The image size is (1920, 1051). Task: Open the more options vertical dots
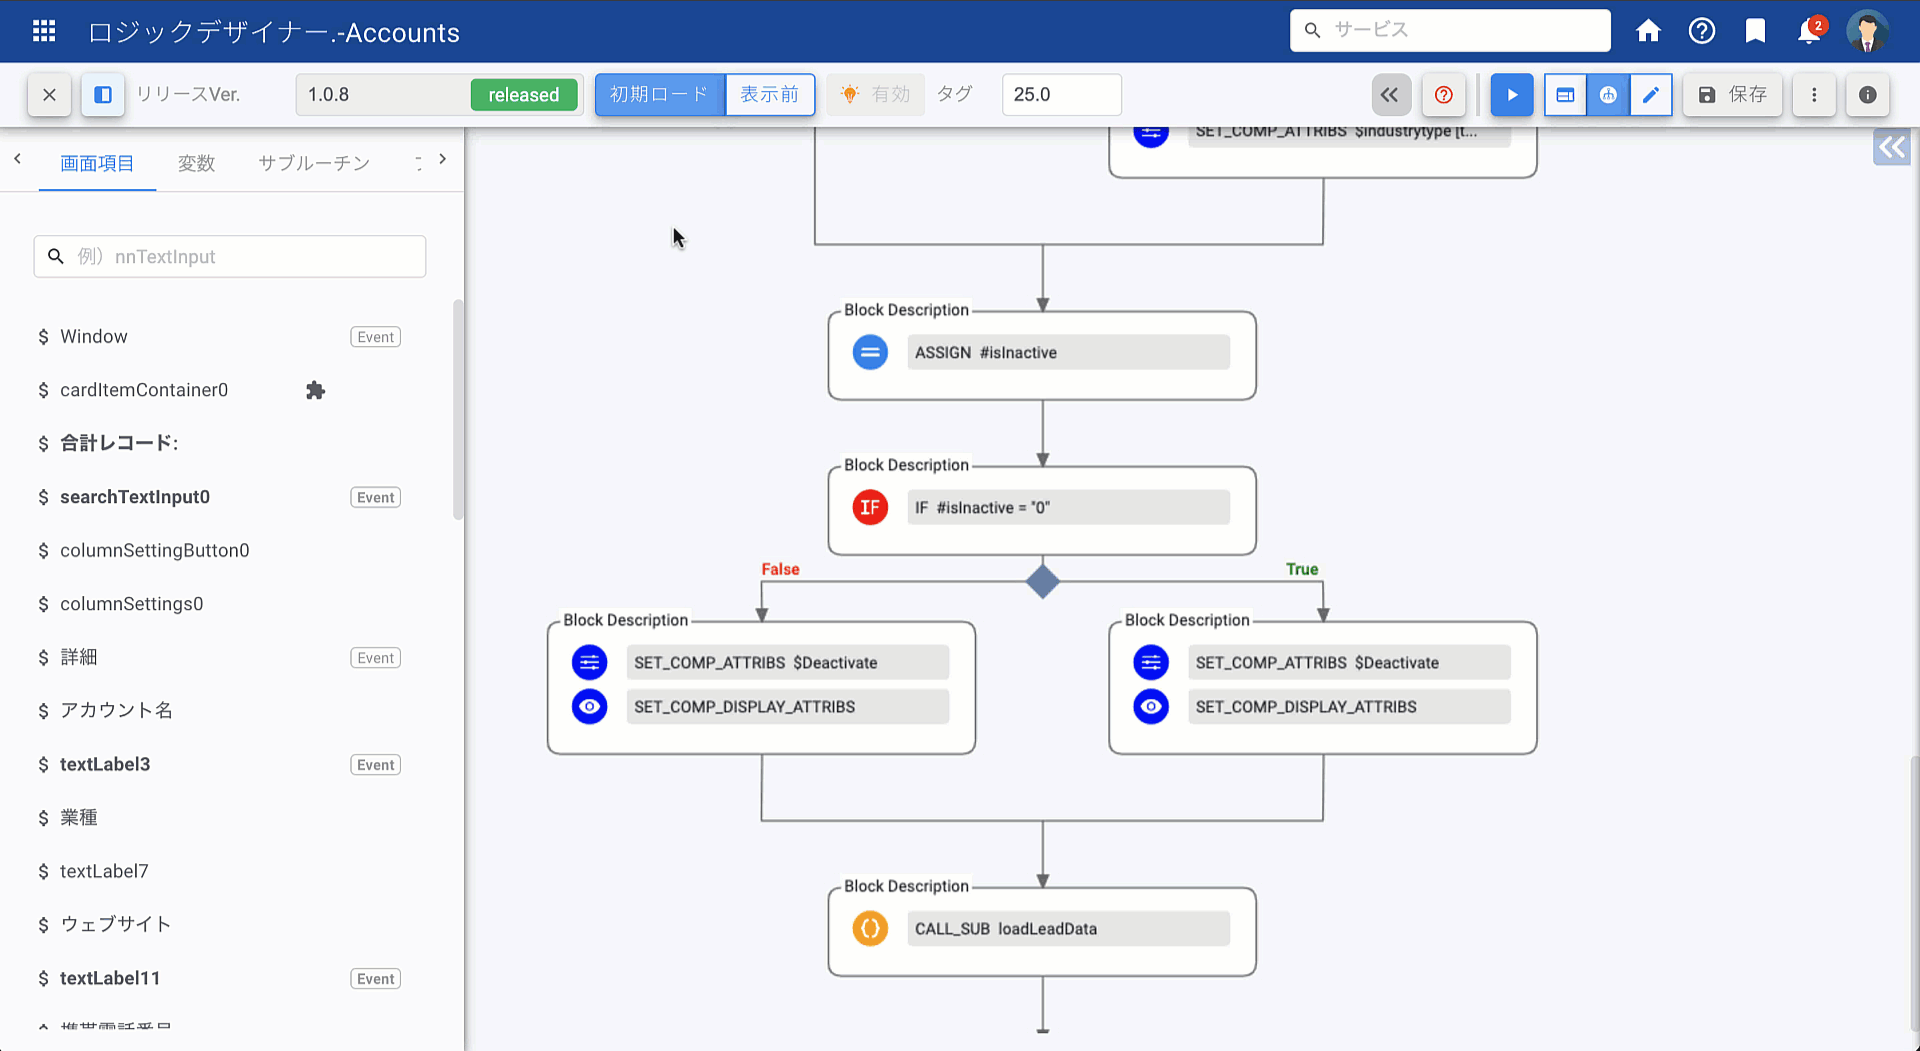click(1814, 95)
